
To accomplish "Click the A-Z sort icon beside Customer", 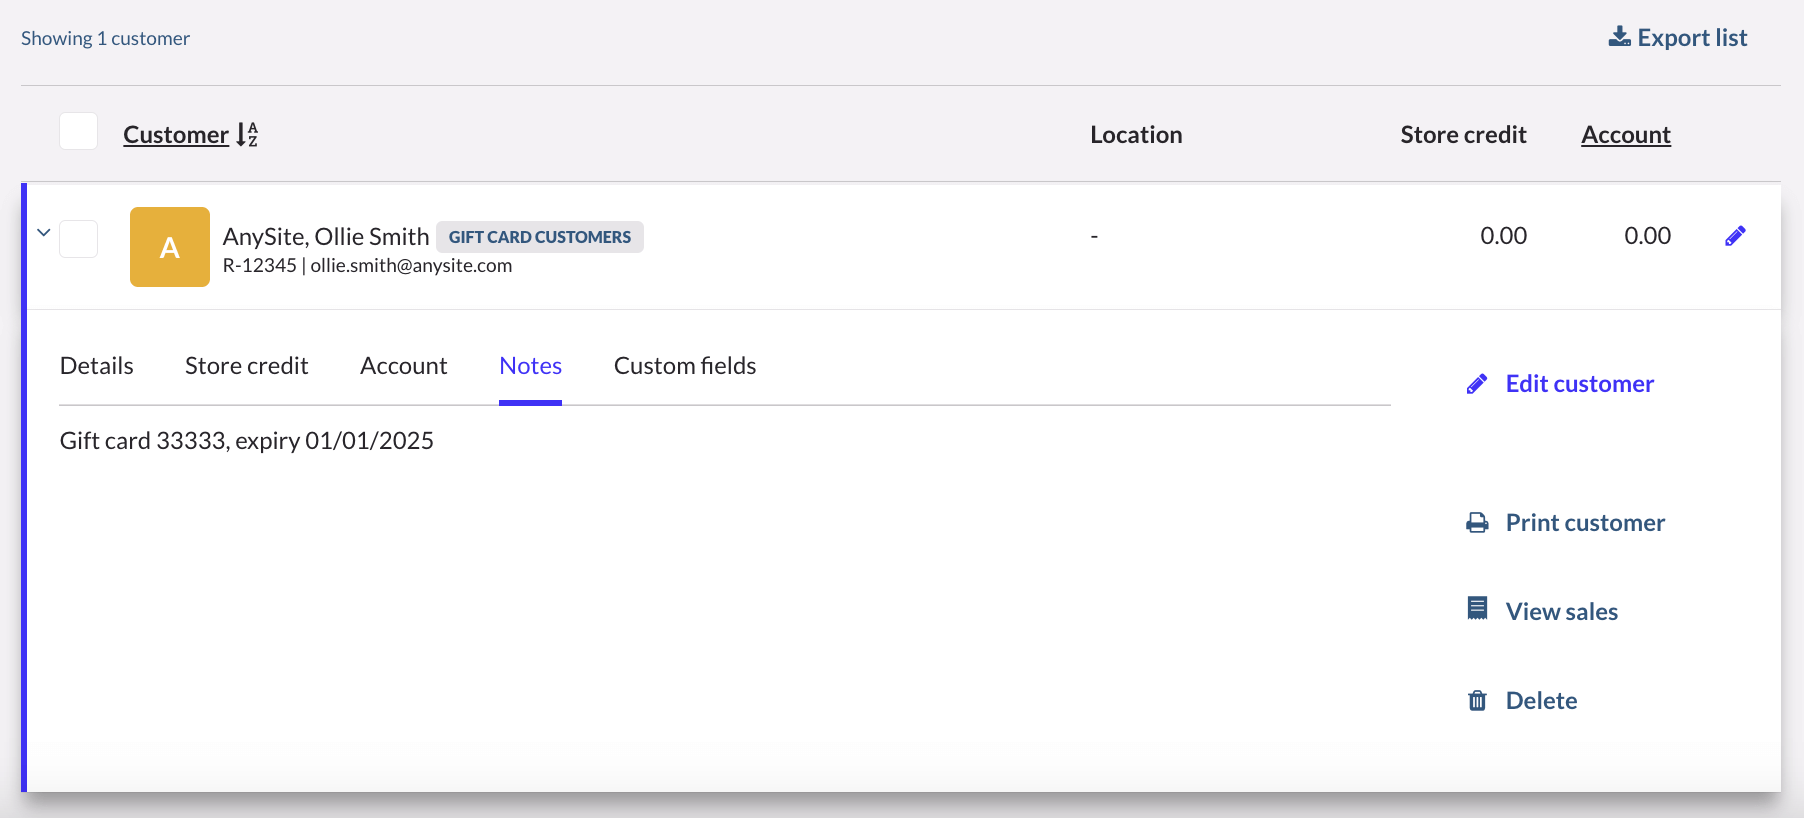I will (247, 135).
